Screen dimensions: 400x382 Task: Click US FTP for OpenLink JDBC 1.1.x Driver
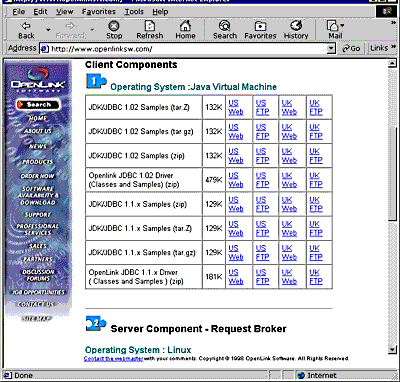[262, 277]
